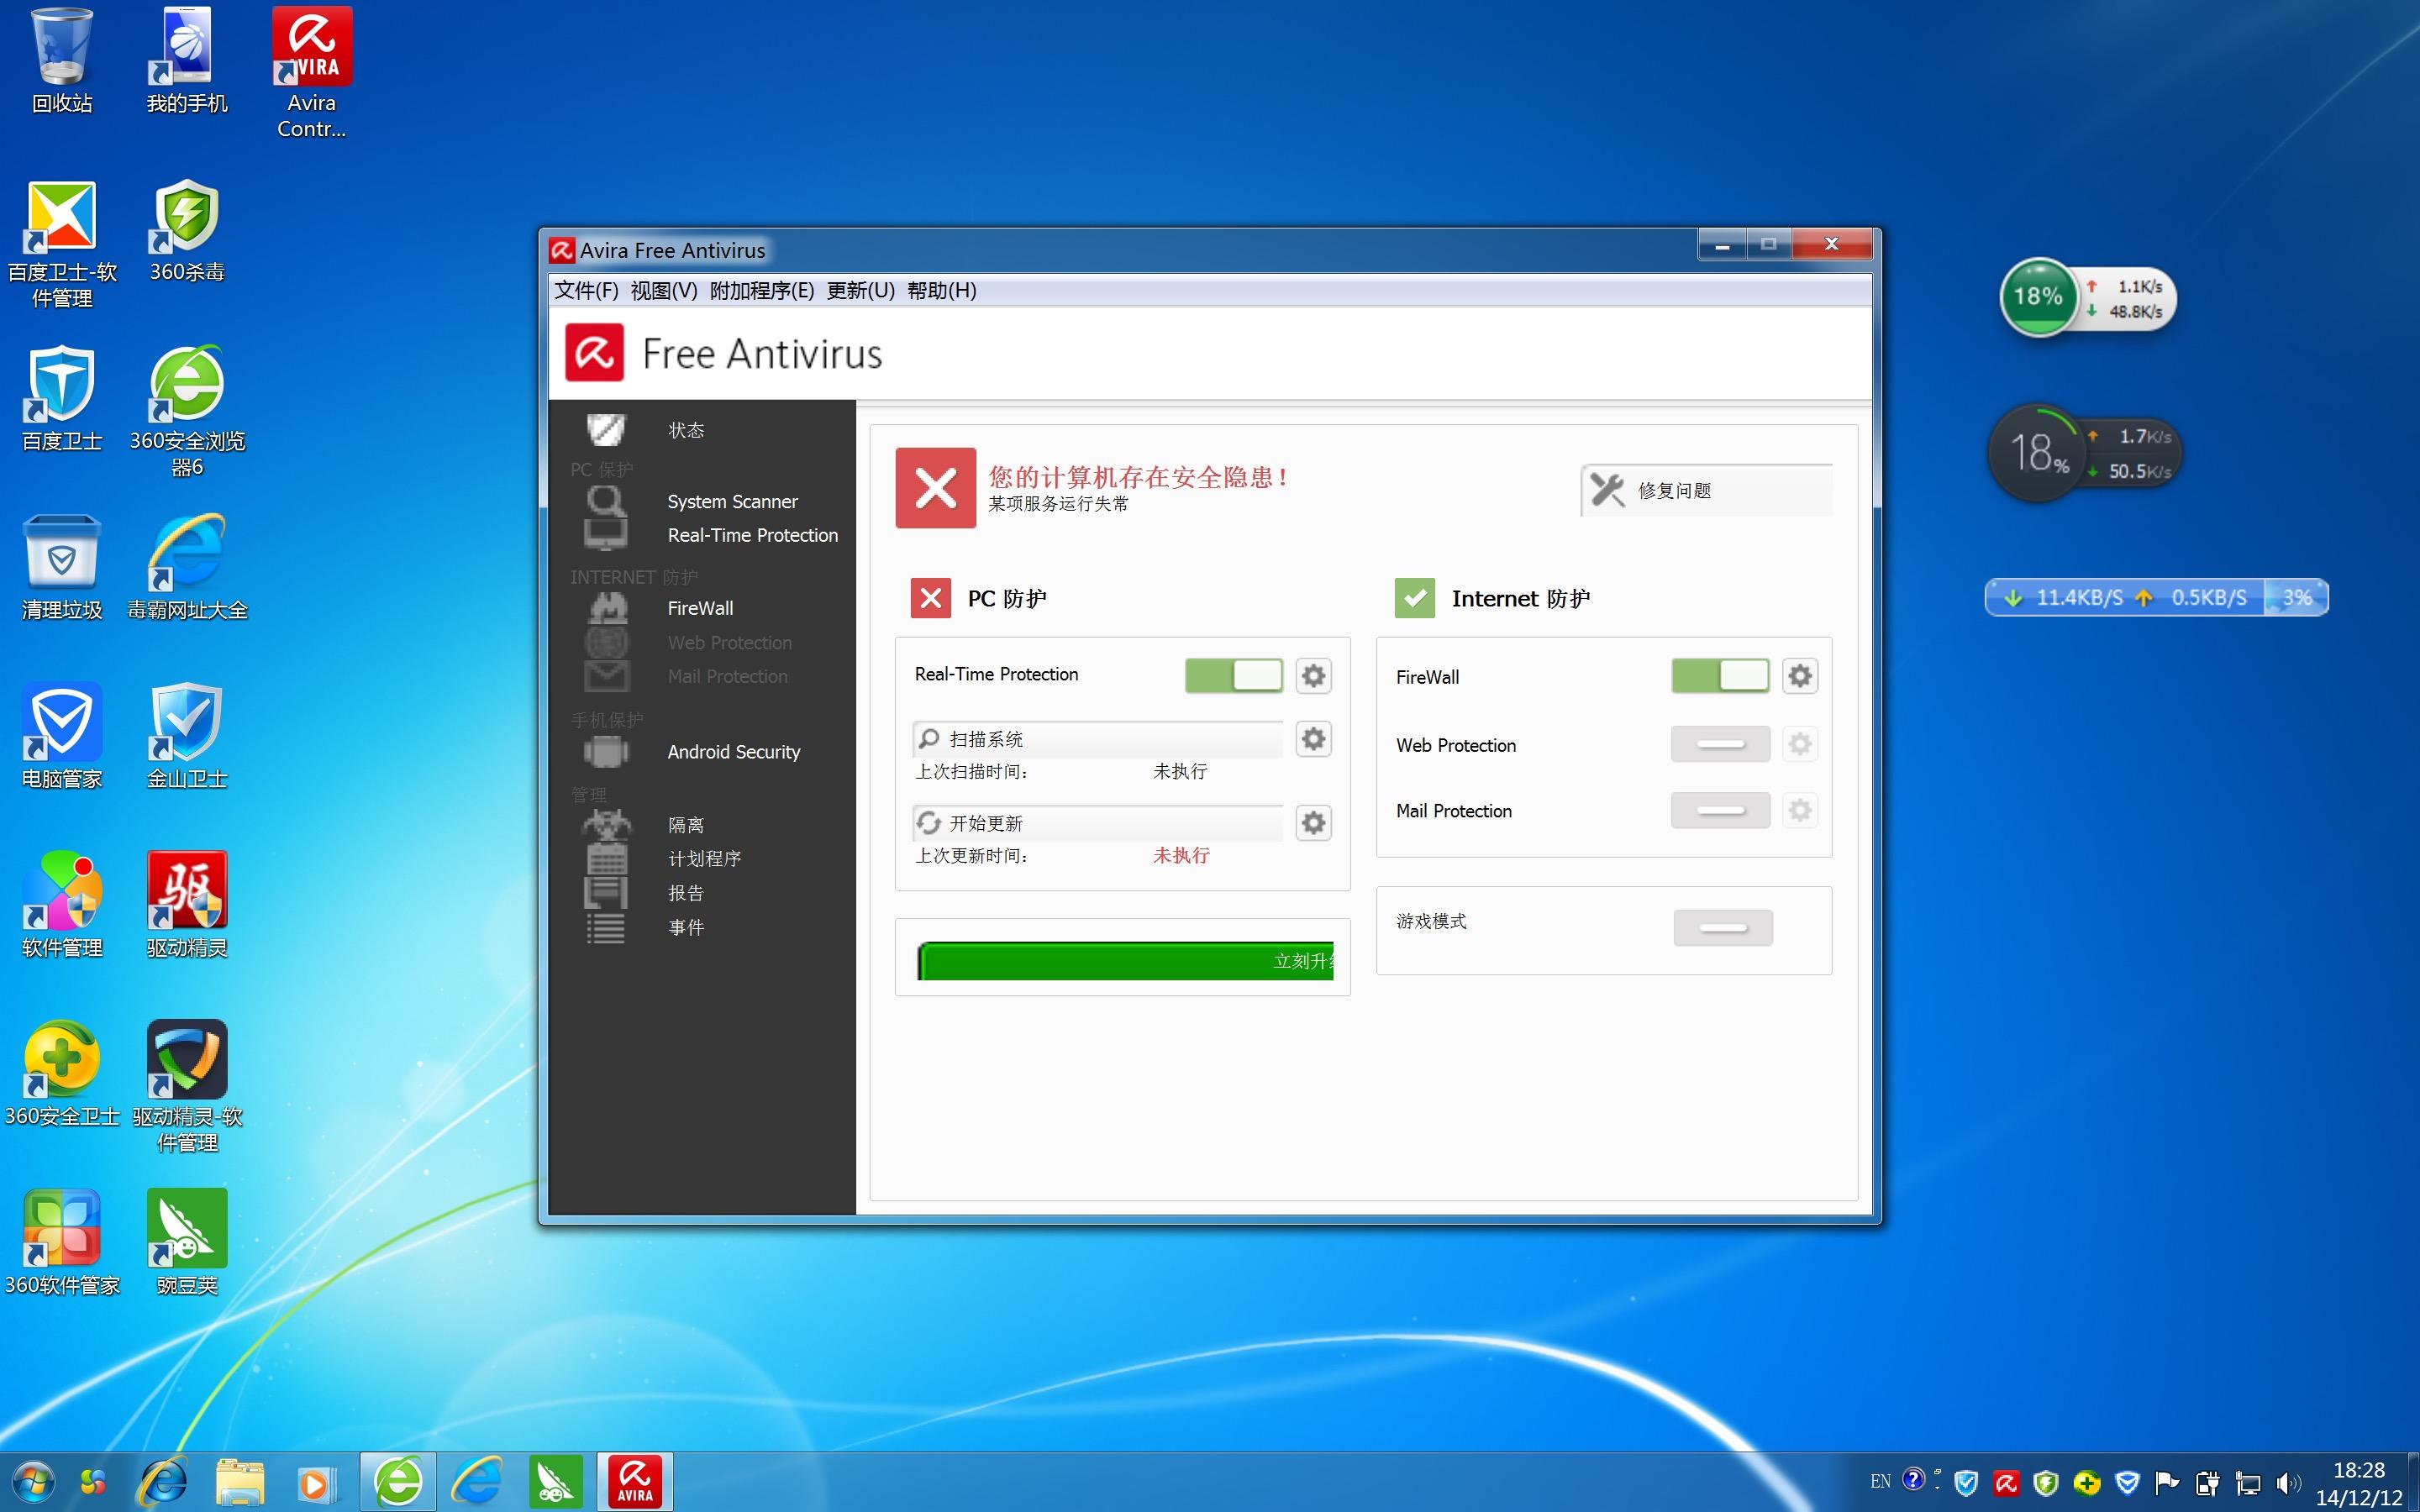This screenshot has height=1512, width=2420.
Task: Toggle FireWall switch
Action: click(x=1720, y=676)
